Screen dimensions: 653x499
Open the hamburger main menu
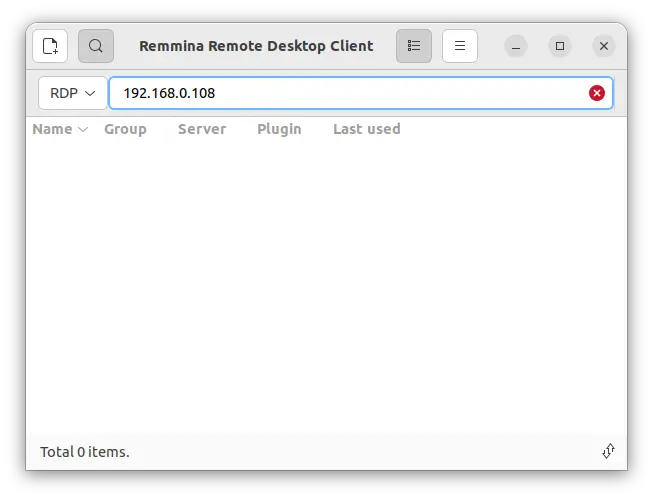(460, 46)
